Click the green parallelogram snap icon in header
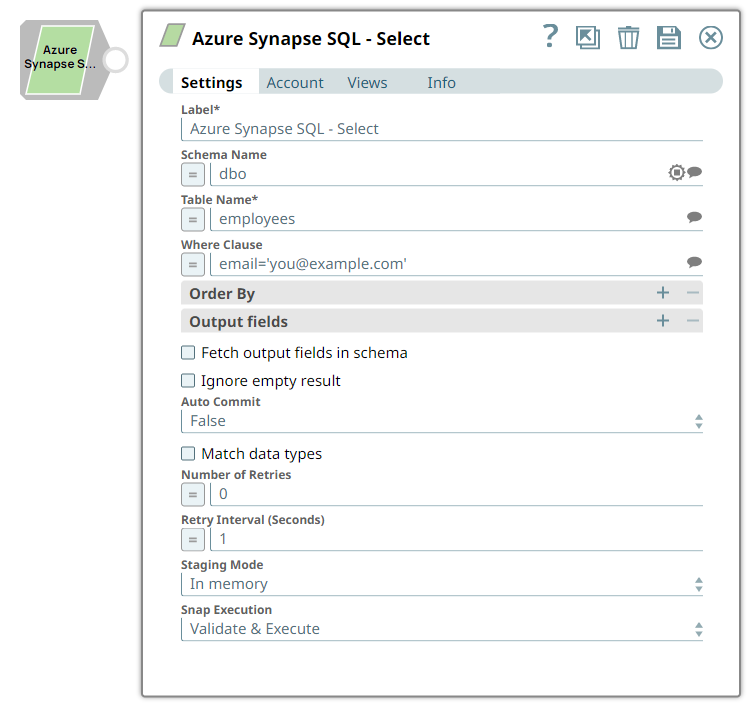752x706 pixels. click(173, 35)
